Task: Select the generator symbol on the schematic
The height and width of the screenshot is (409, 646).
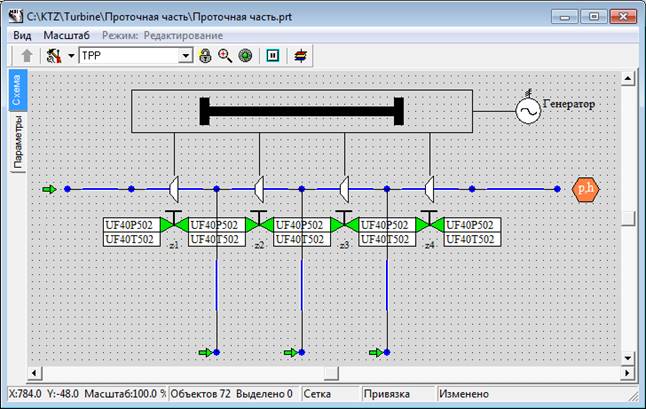Action: point(528,110)
